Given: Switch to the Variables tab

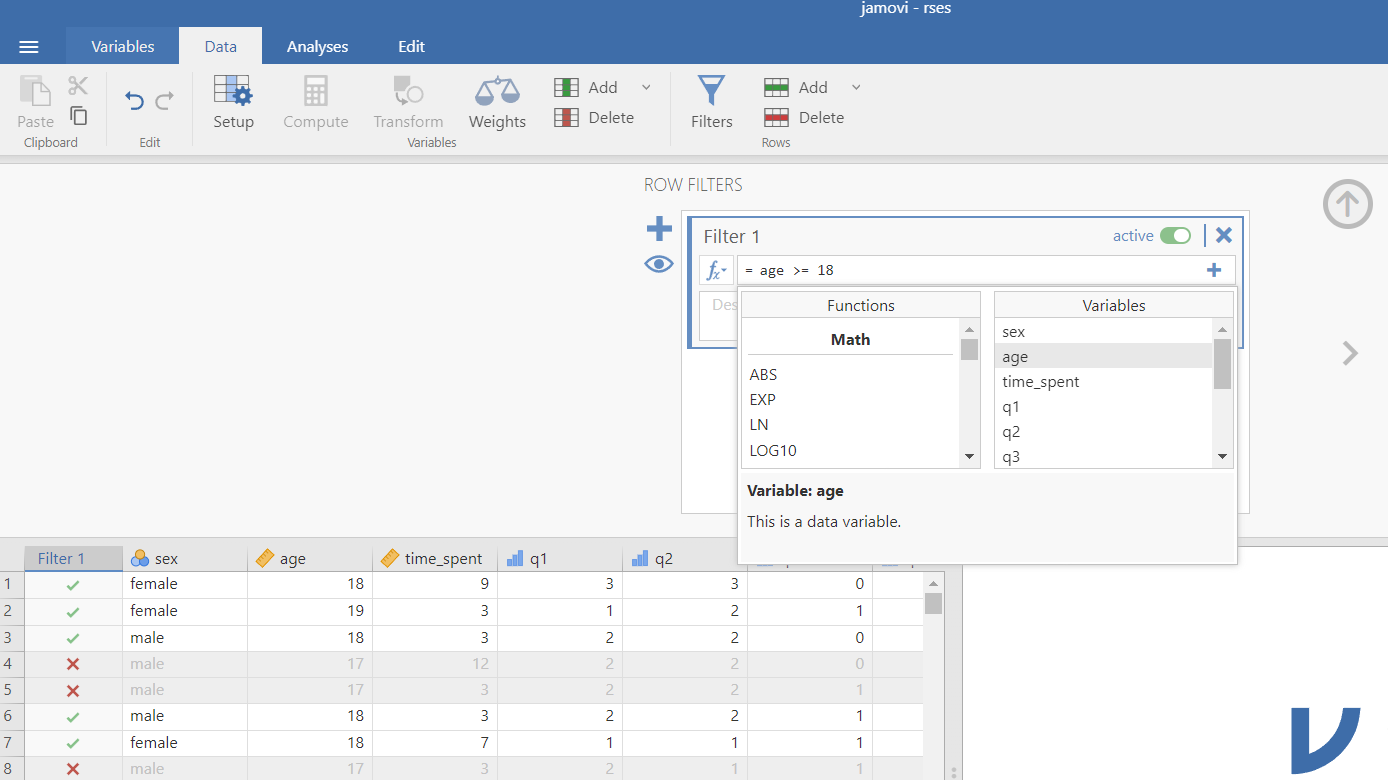Looking at the screenshot, I should coord(122,47).
